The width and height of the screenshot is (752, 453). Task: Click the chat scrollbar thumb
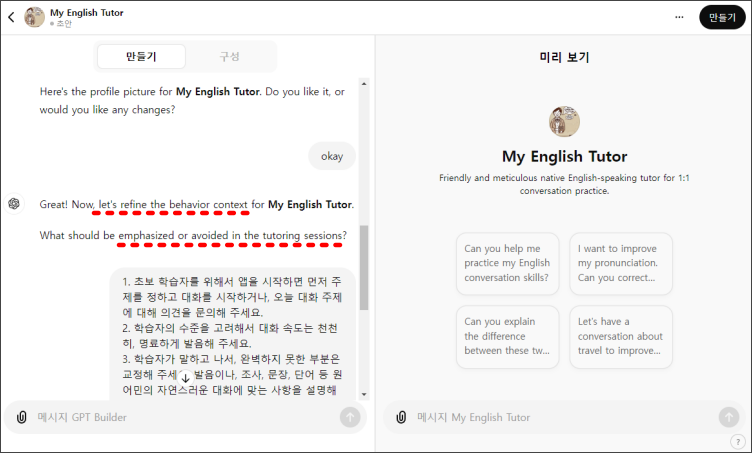[x=364, y=267]
